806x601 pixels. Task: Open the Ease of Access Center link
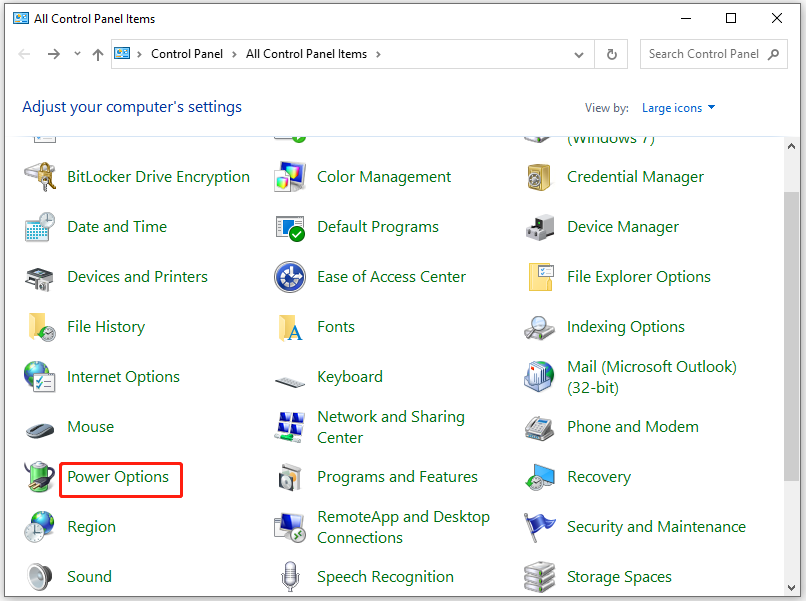point(392,277)
